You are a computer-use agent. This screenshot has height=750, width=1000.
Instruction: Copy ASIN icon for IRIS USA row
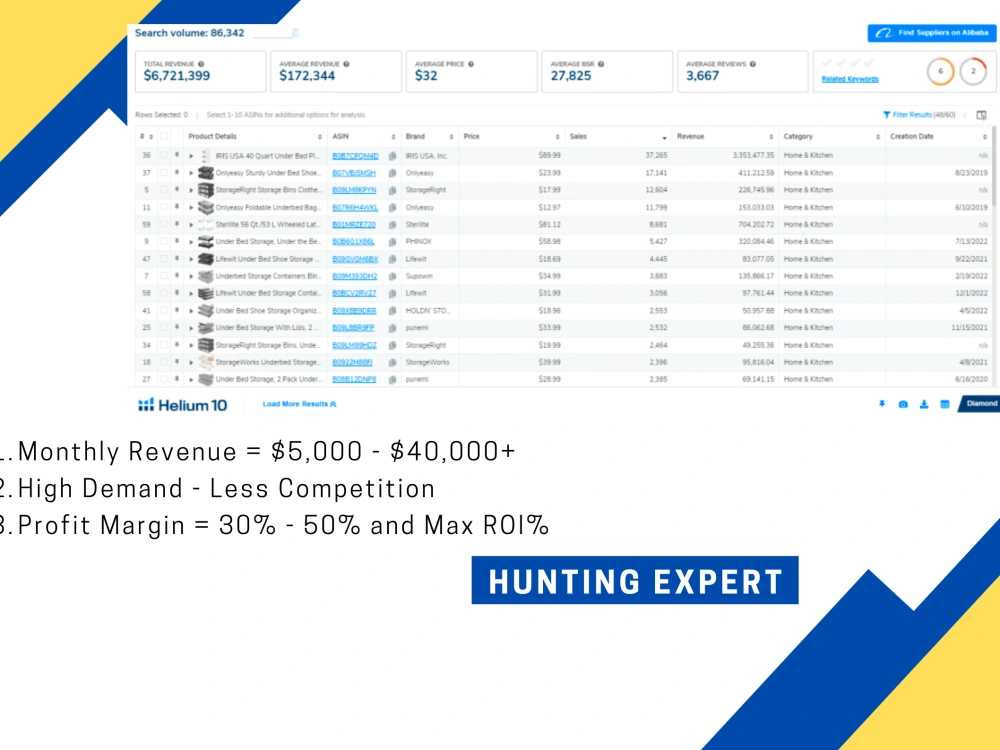pos(392,156)
